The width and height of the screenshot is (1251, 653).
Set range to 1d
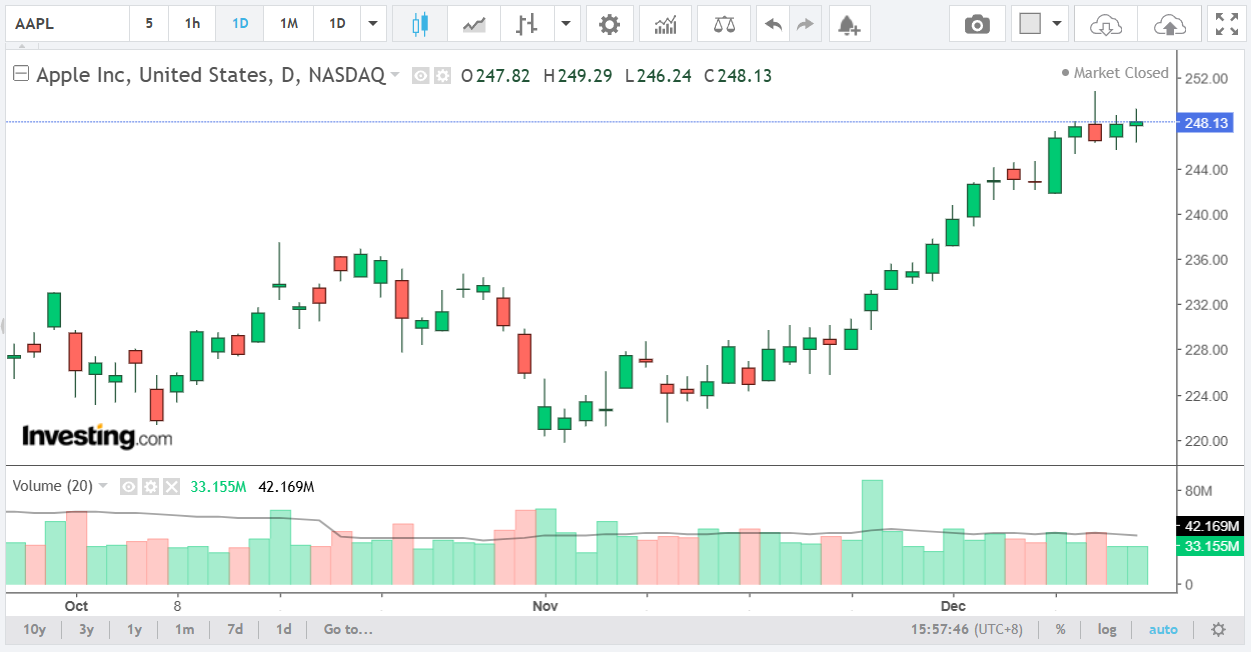[284, 629]
